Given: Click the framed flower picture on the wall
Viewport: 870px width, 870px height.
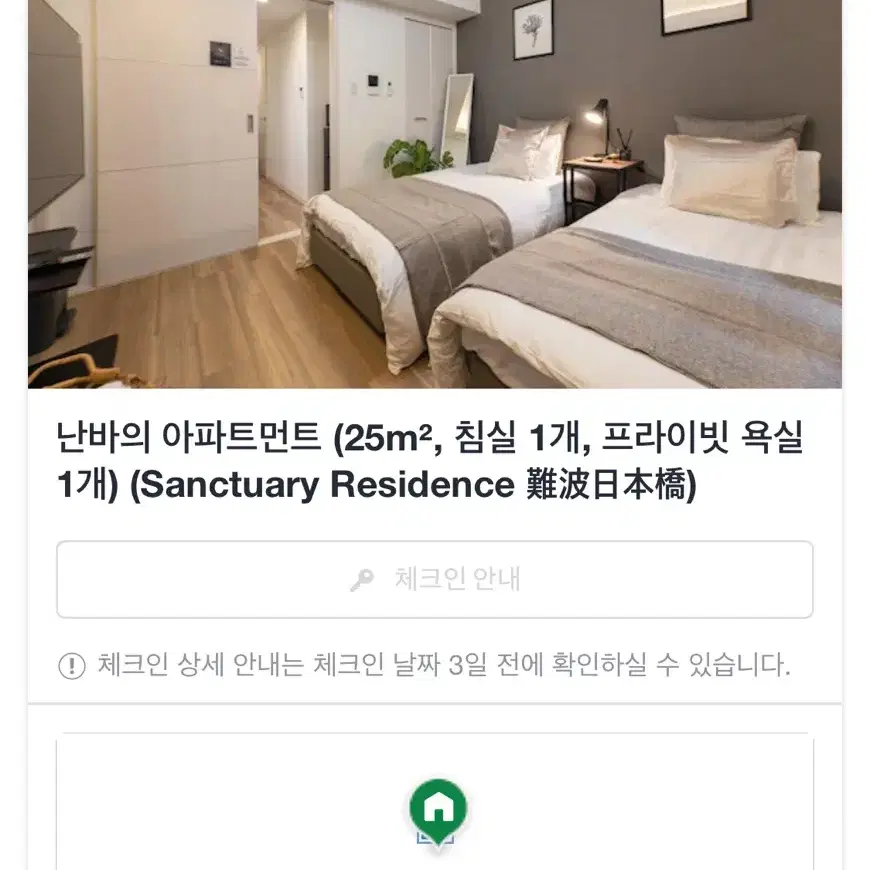Looking at the screenshot, I should point(533,28).
